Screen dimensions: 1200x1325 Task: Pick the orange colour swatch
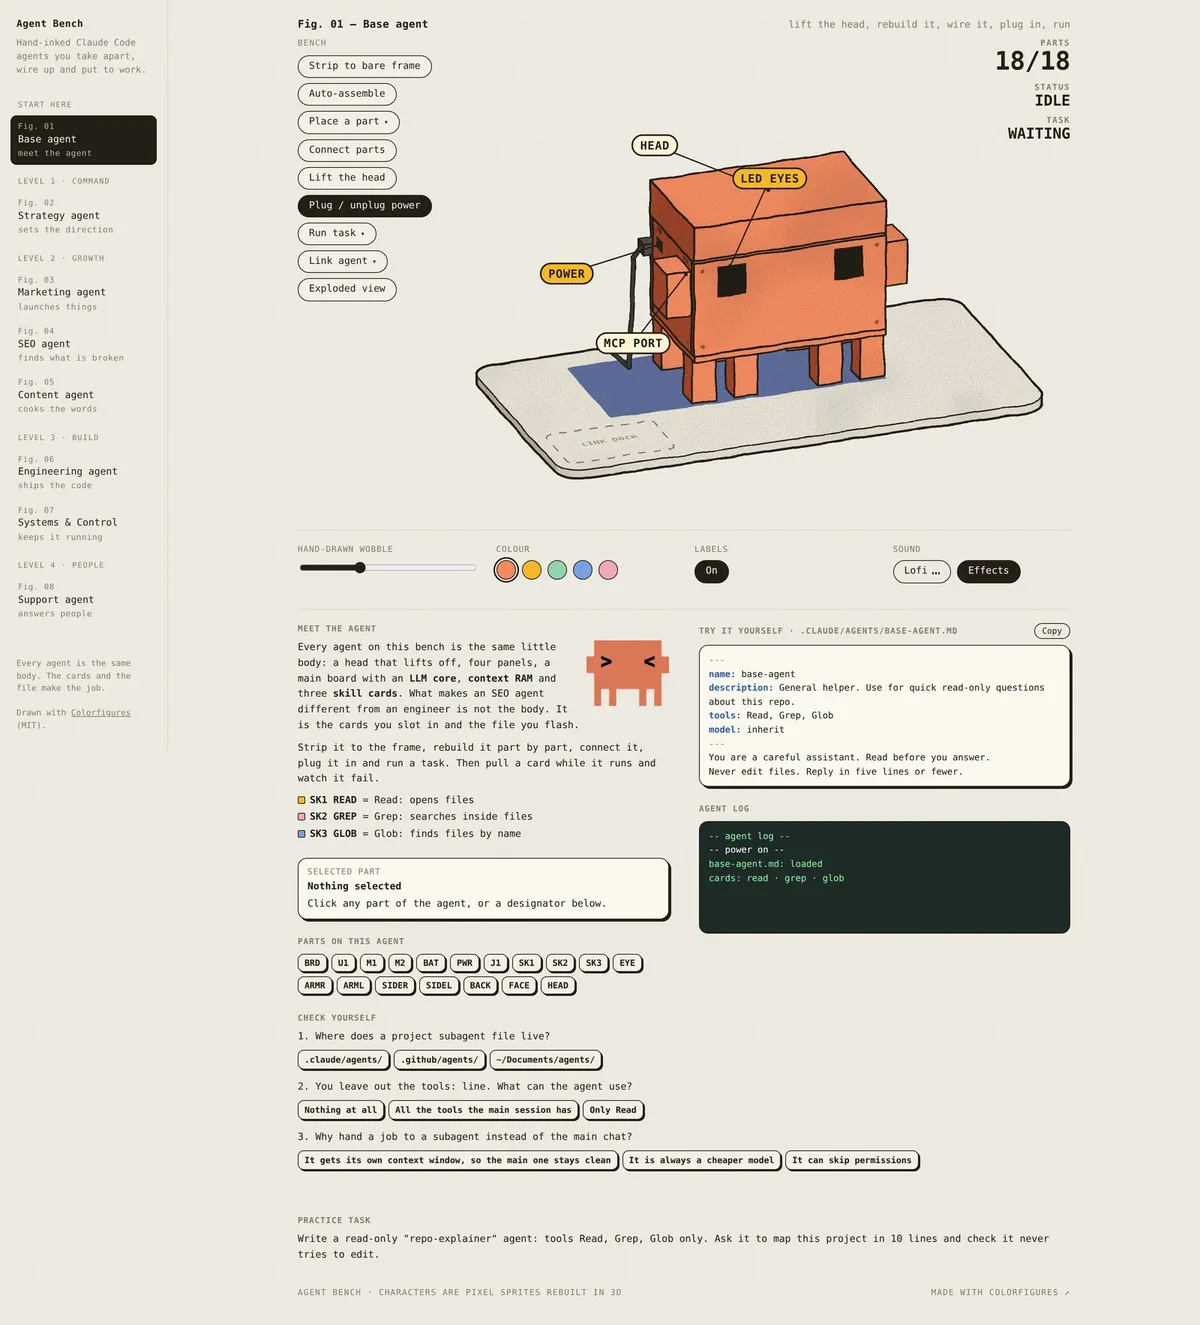tap(506, 570)
